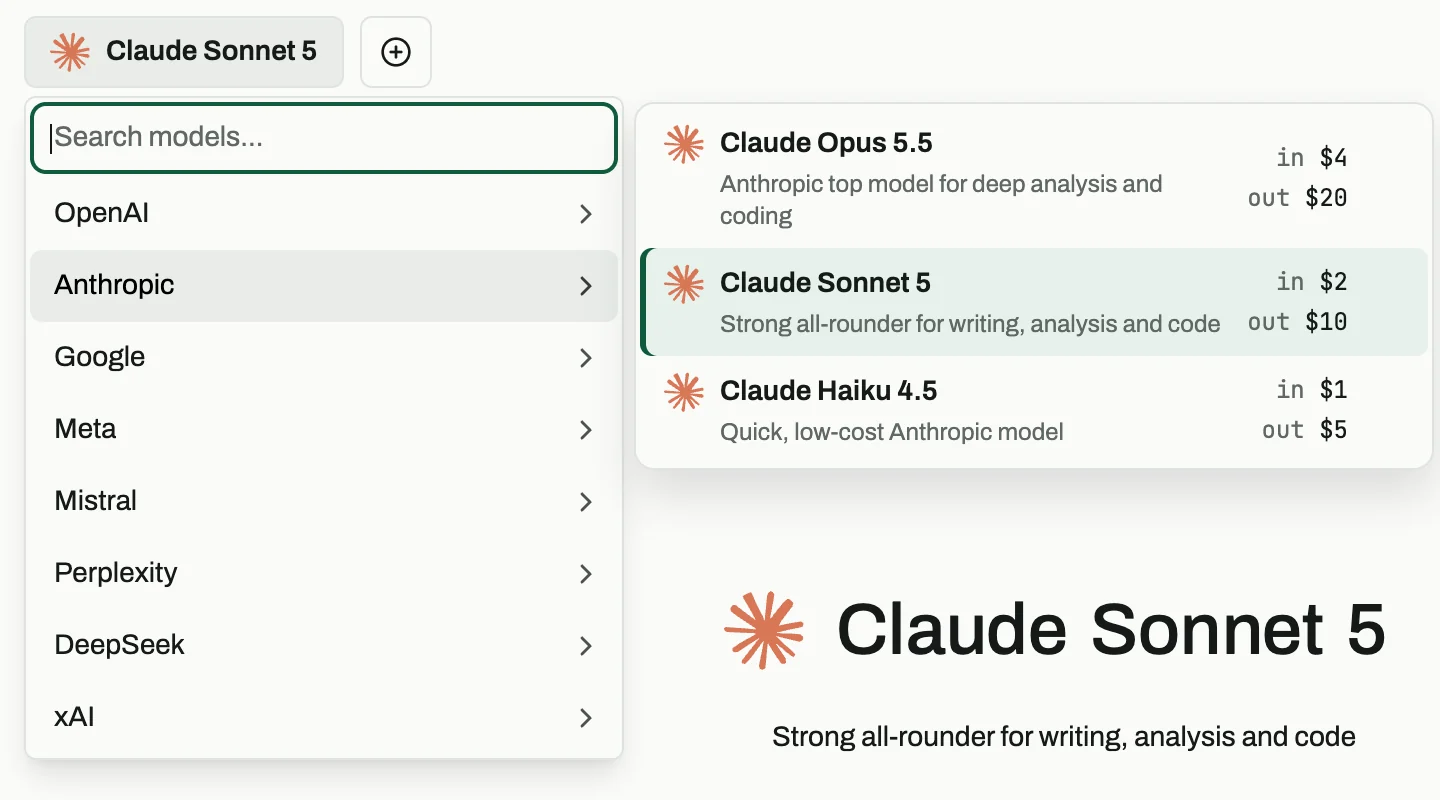1440x800 pixels.
Task: Expand the chevron next to Mistral
Action: click(x=586, y=502)
